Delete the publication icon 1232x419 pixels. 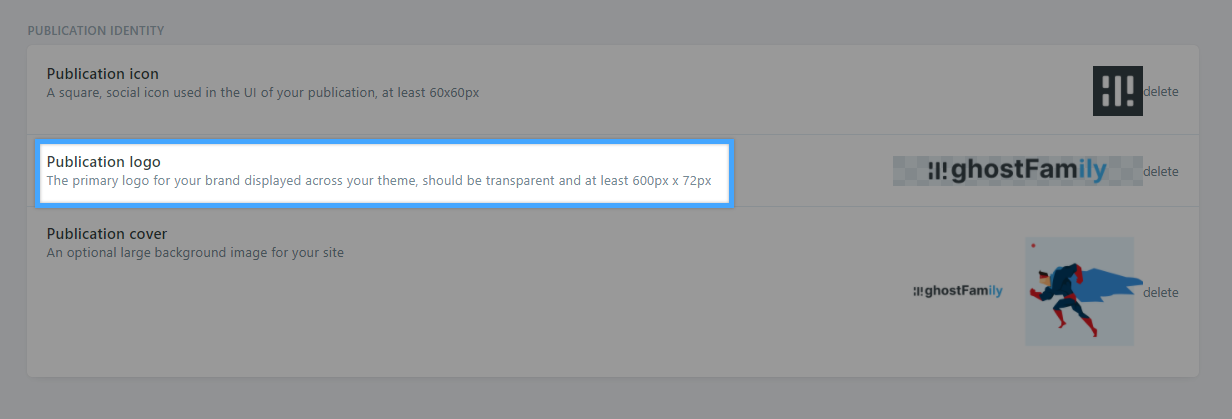tap(1161, 91)
